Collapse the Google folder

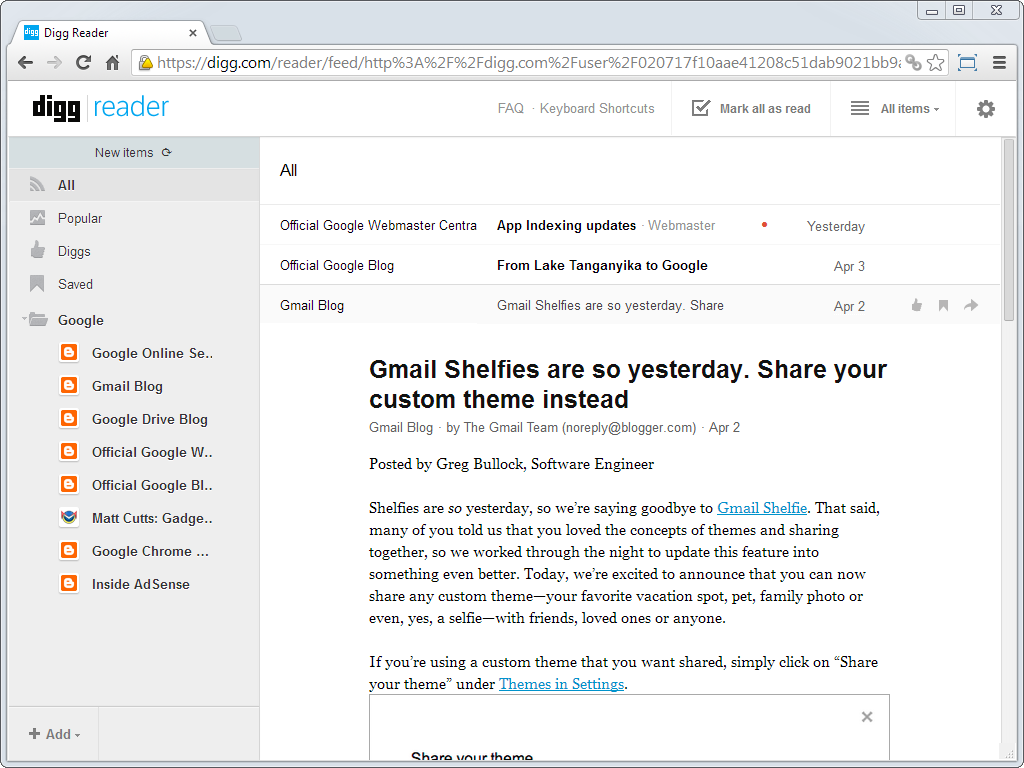[x=25, y=319]
